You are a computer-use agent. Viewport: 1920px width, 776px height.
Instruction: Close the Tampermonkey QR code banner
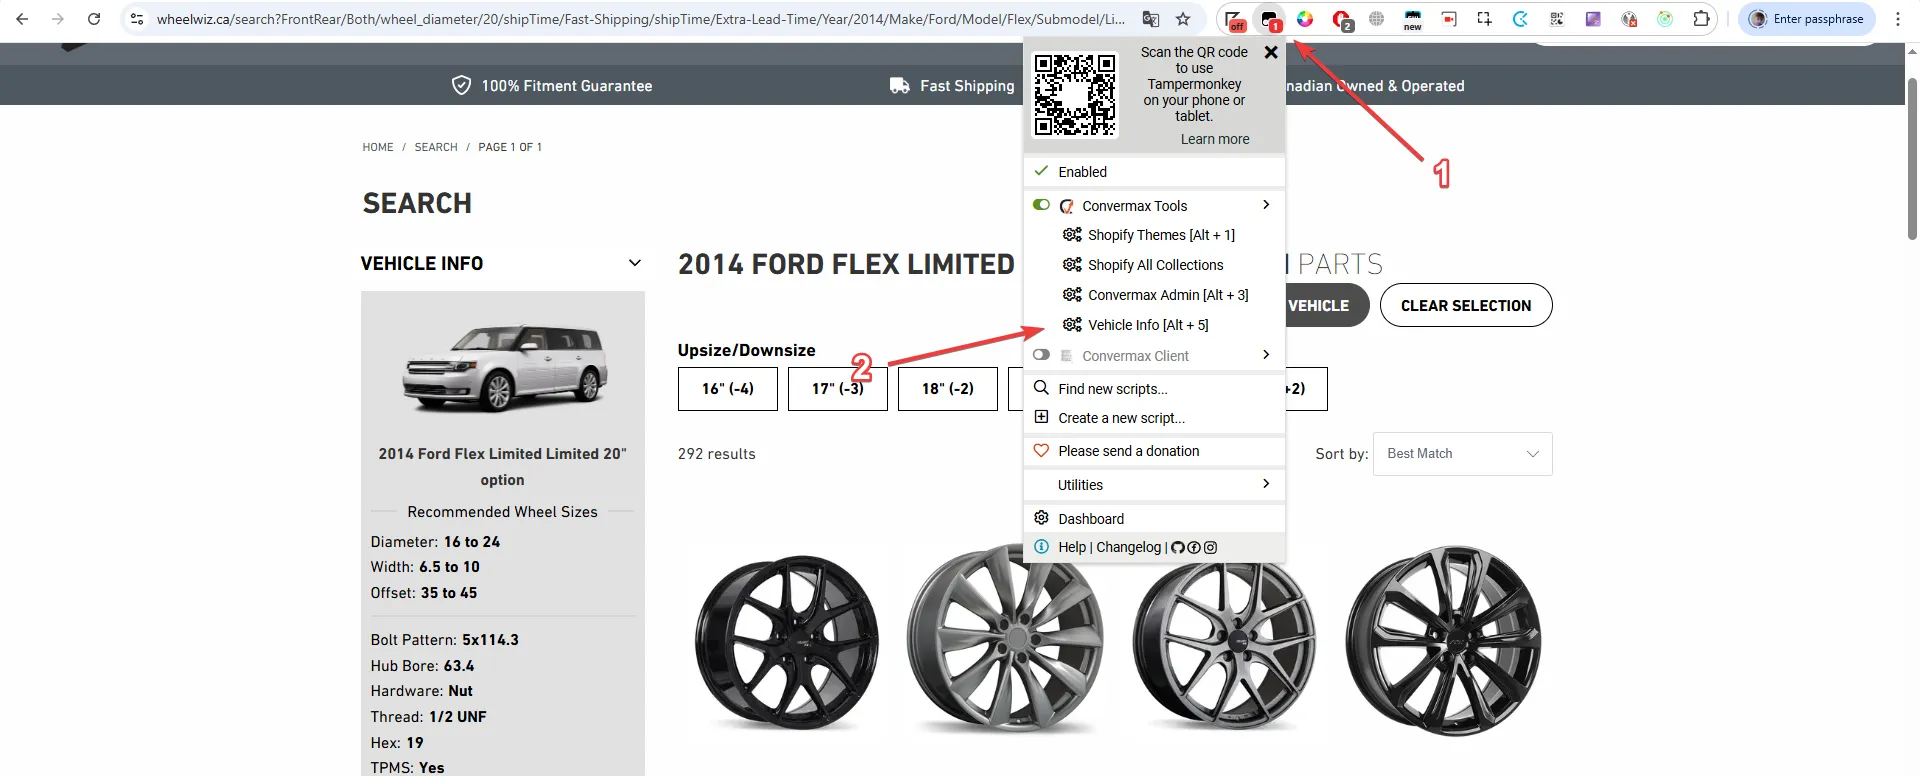click(1271, 53)
